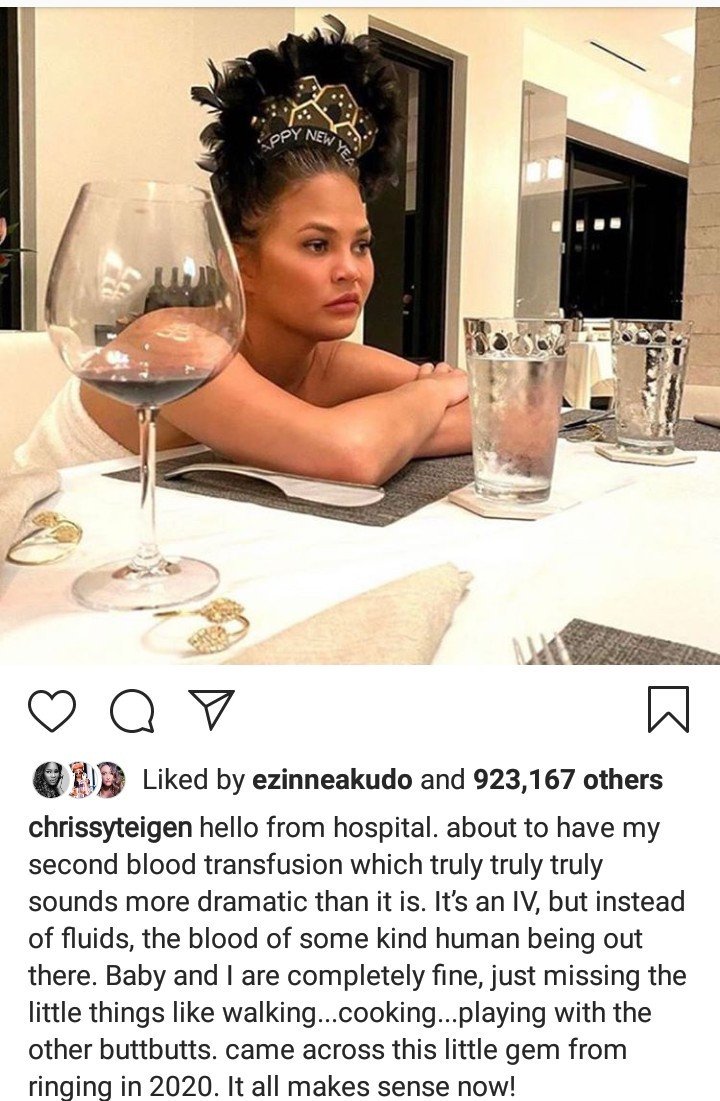View the list of 923,167 others who liked
The width and height of the screenshot is (720, 1101).
pos(568,780)
